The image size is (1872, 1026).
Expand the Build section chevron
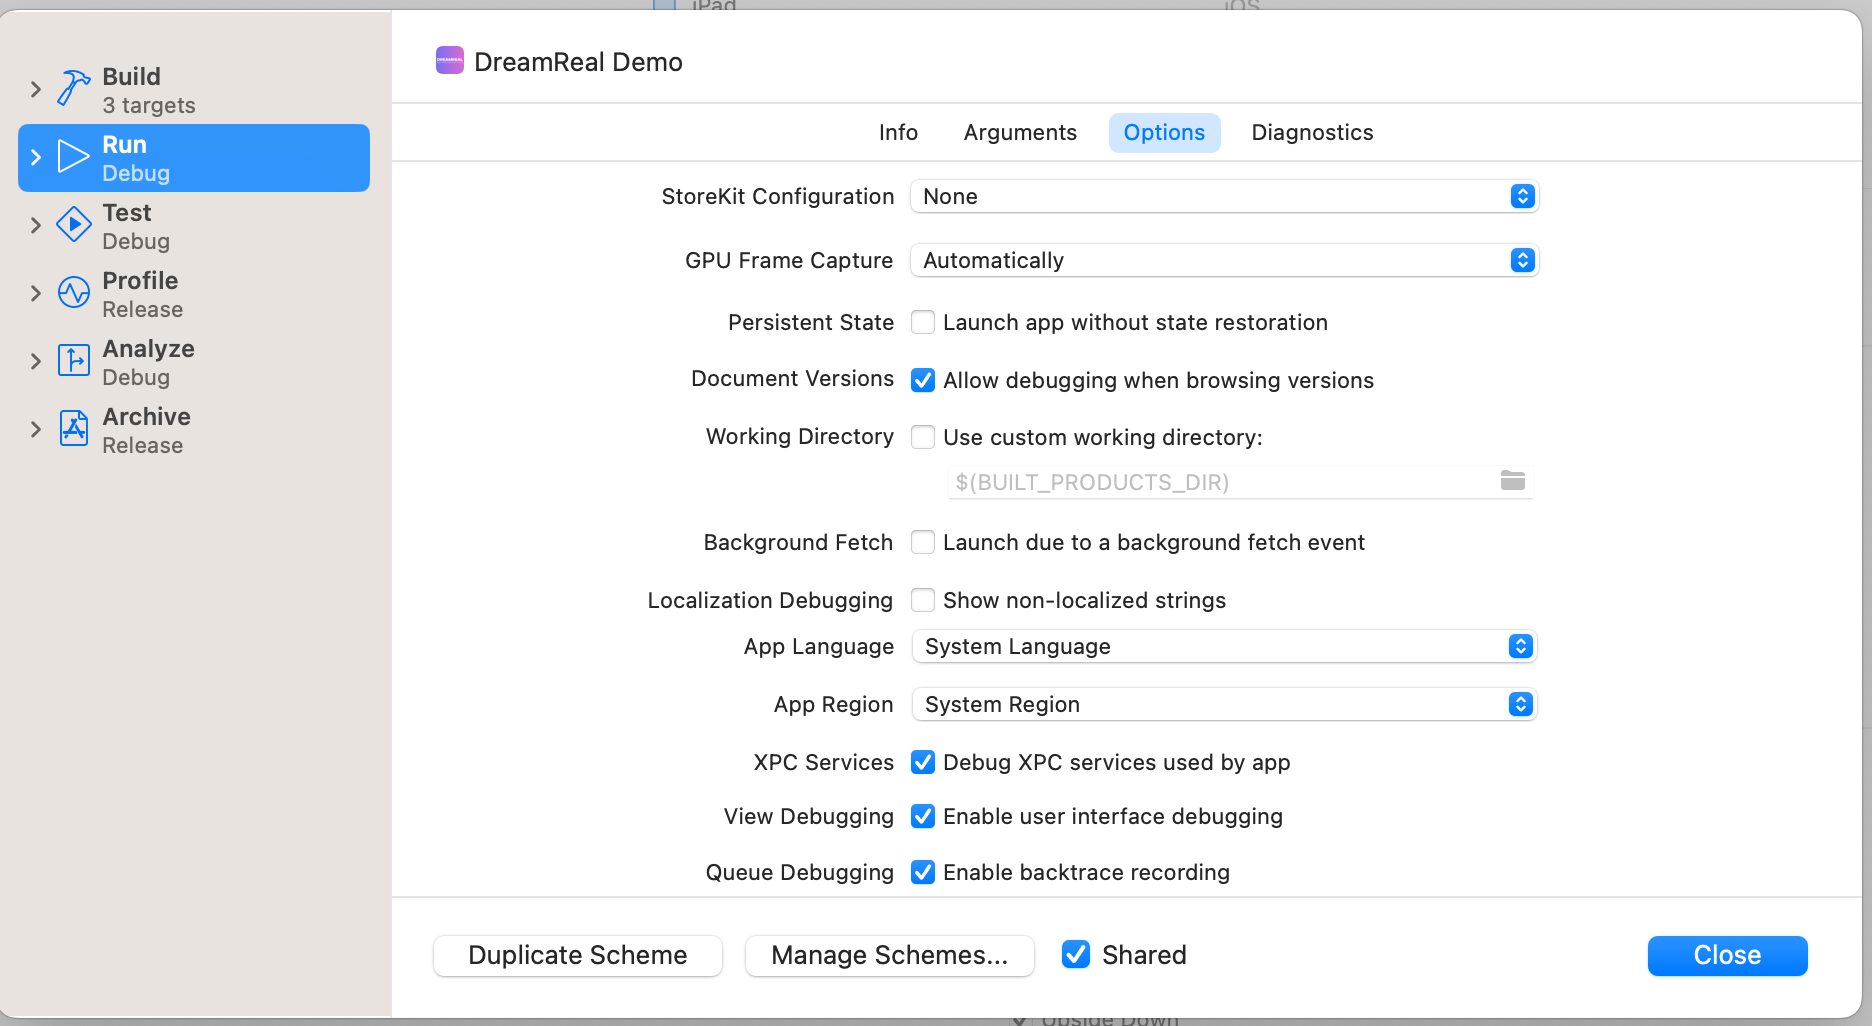36,89
